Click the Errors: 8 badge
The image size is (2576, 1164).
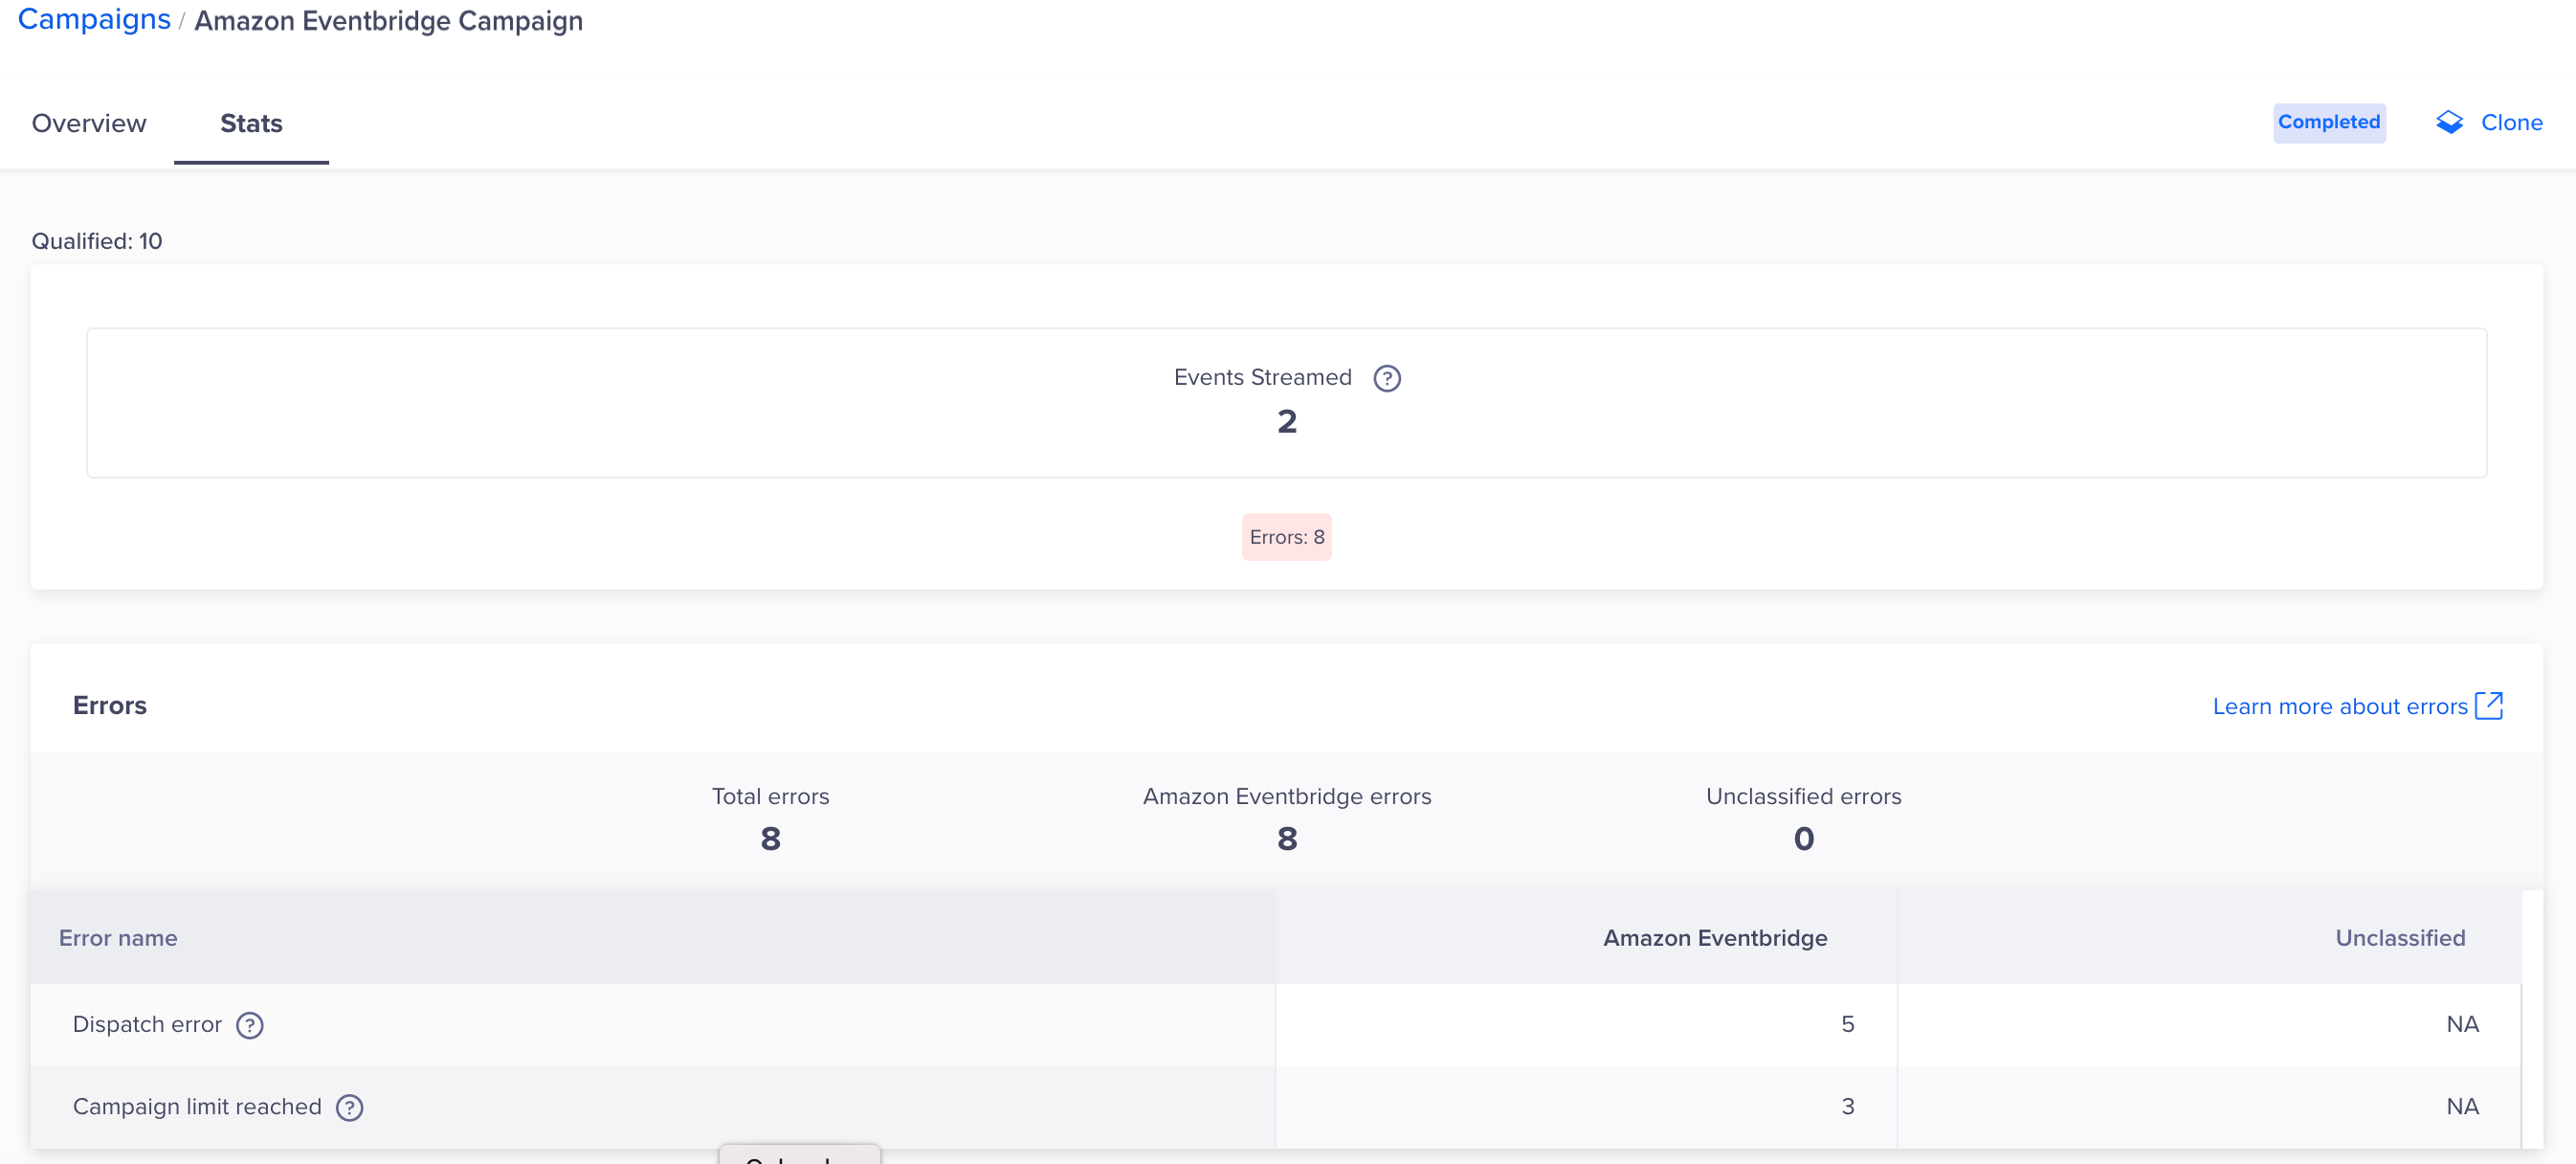(x=1286, y=537)
